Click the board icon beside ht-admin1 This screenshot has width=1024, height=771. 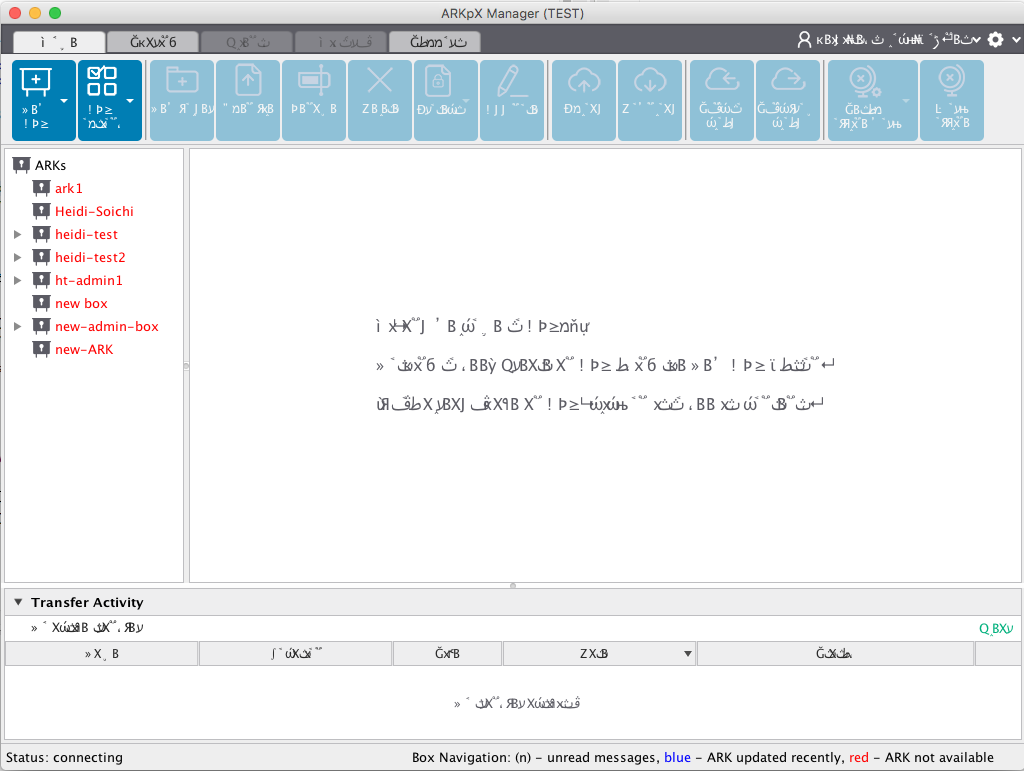pos(41,280)
